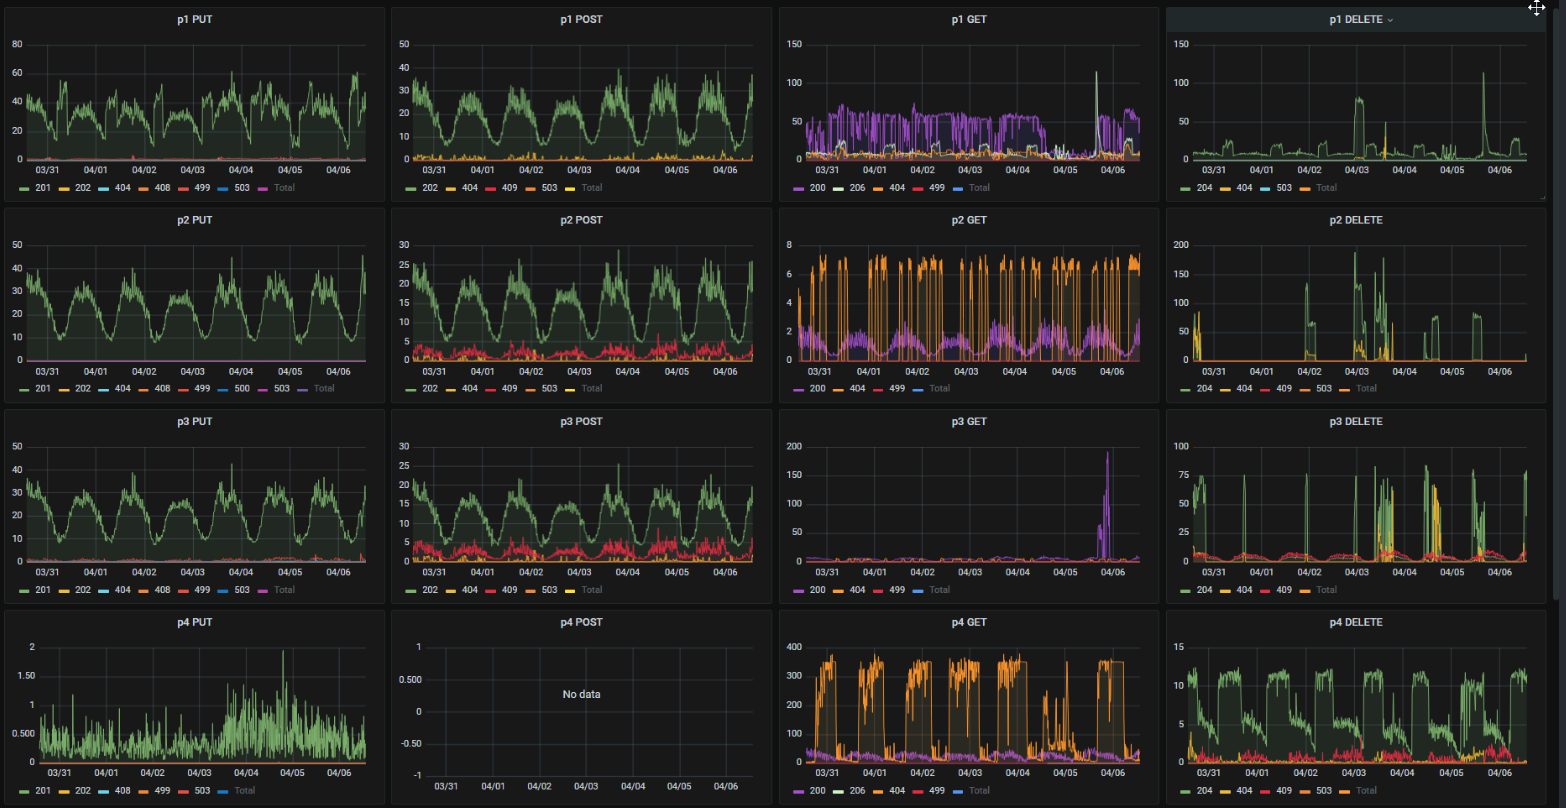Image resolution: width=1566 pixels, height=808 pixels.
Task: Open the p4 GET panel title menu
Action: [x=969, y=622]
